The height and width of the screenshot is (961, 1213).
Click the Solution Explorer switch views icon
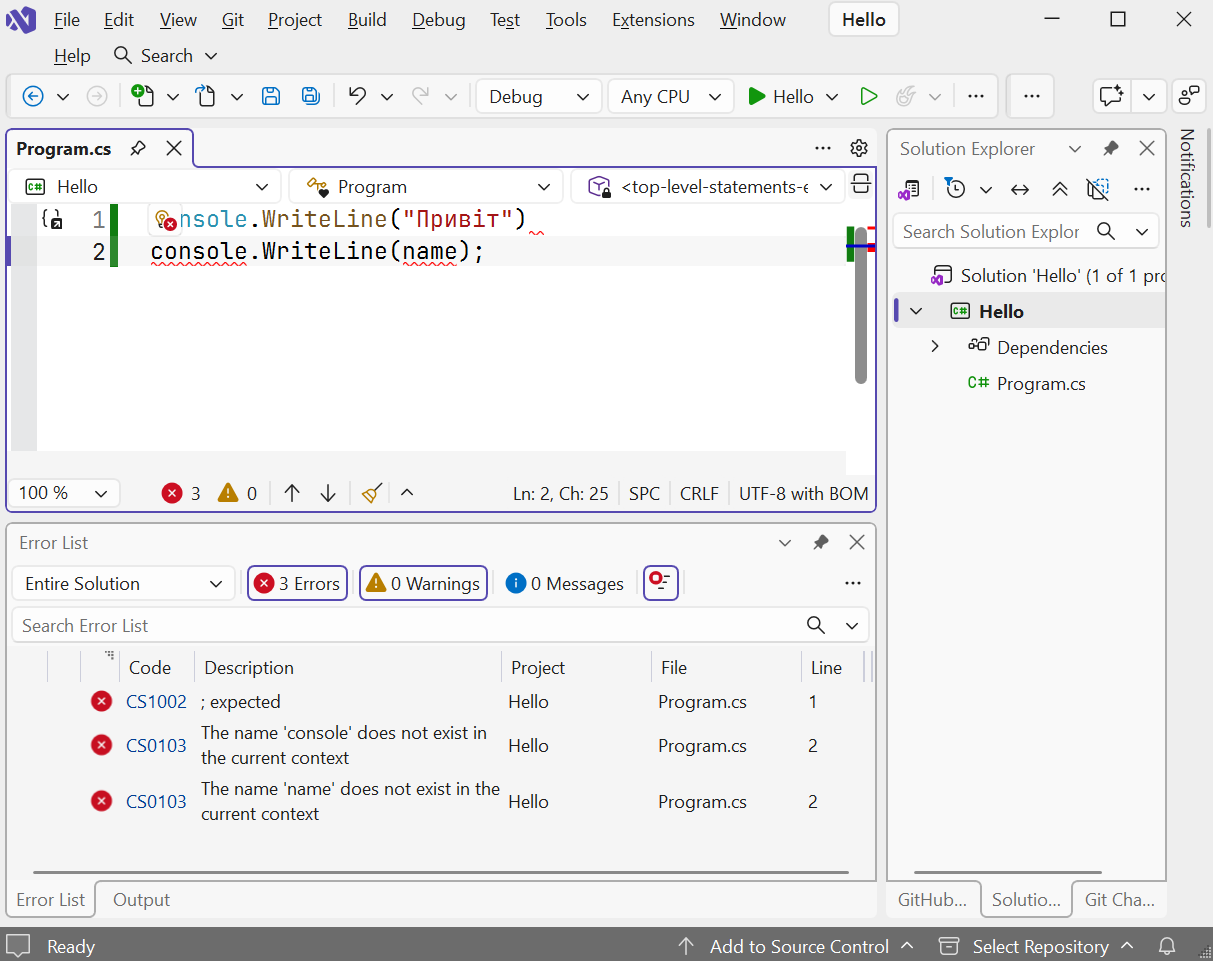(910, 189)
